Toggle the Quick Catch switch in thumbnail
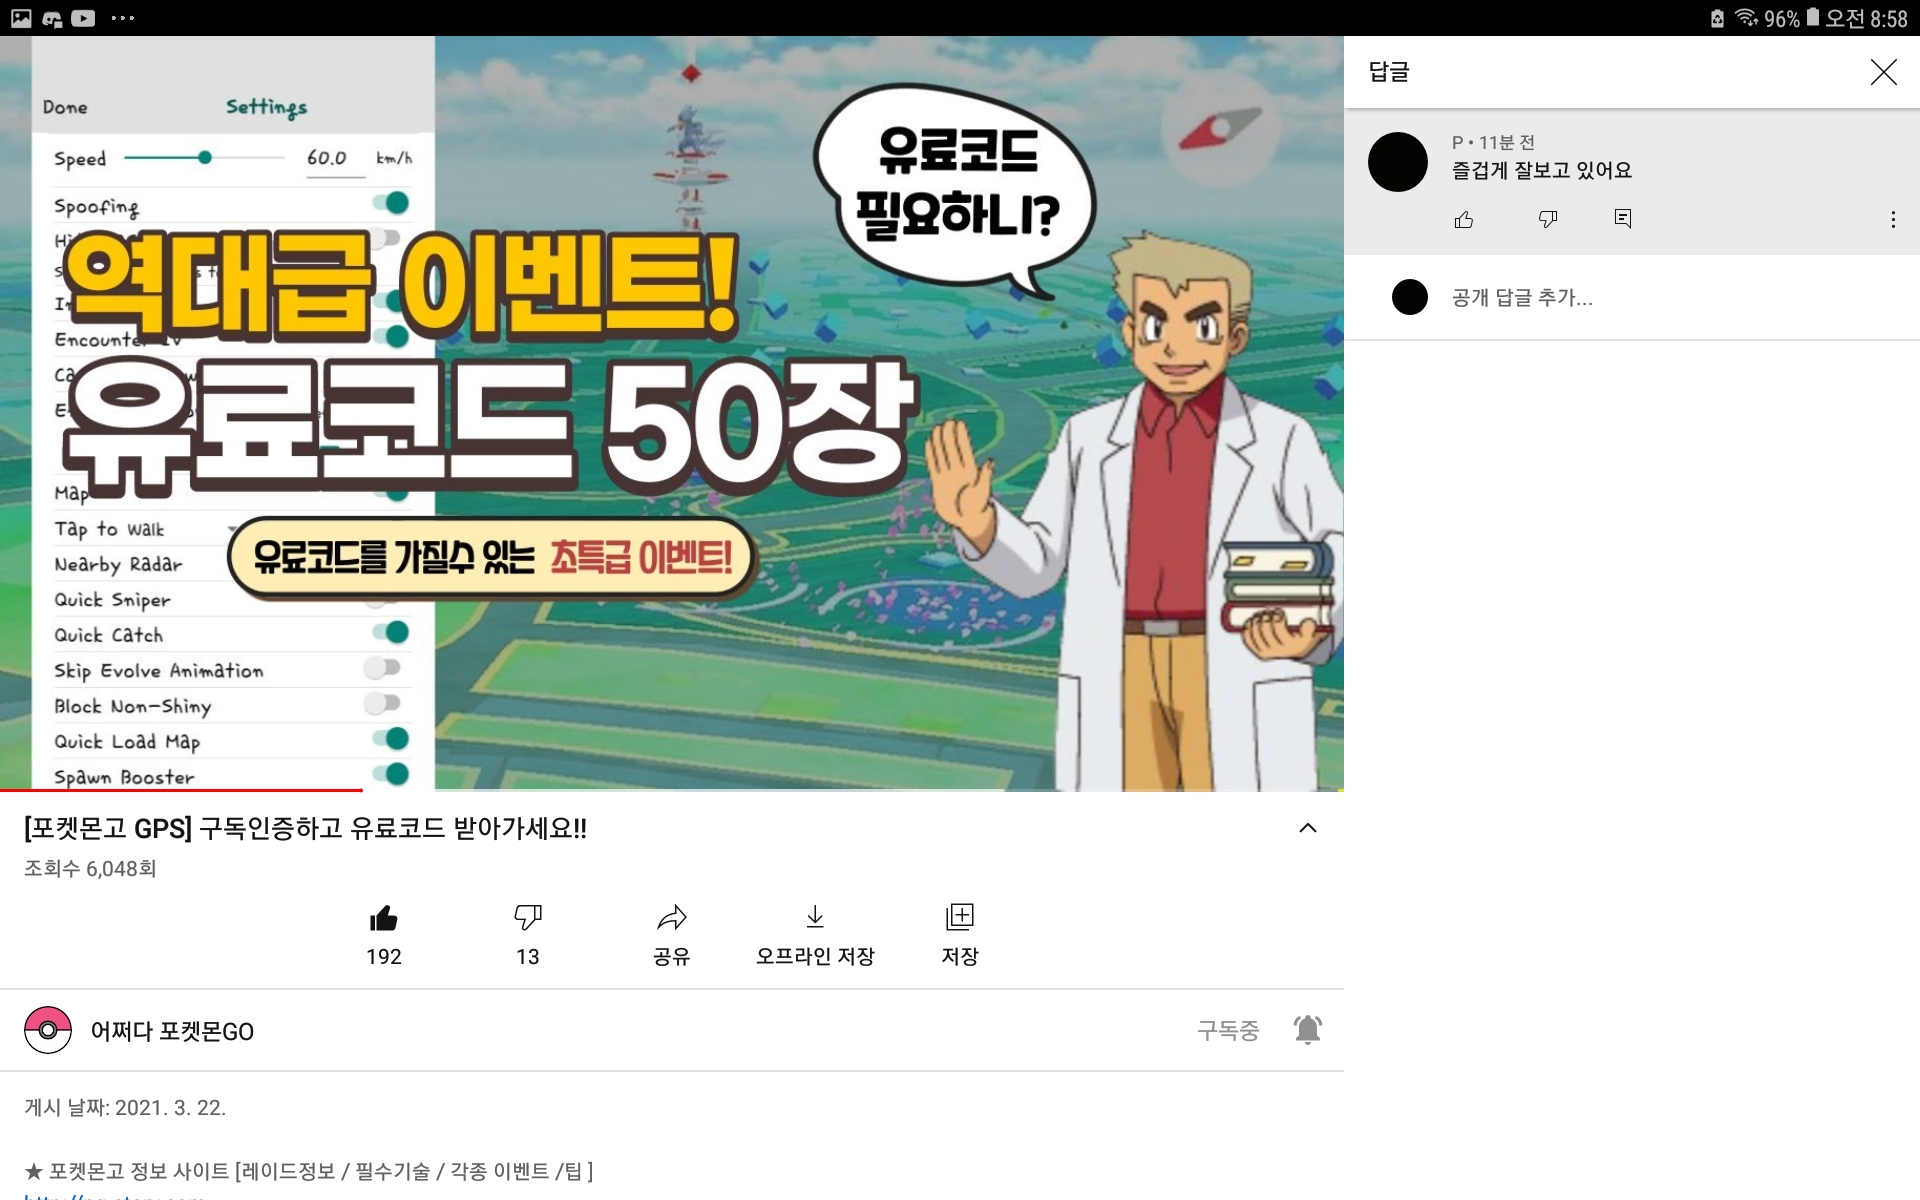The width and height of the screenshot is (1920, 1200). (x=391, y=632)
